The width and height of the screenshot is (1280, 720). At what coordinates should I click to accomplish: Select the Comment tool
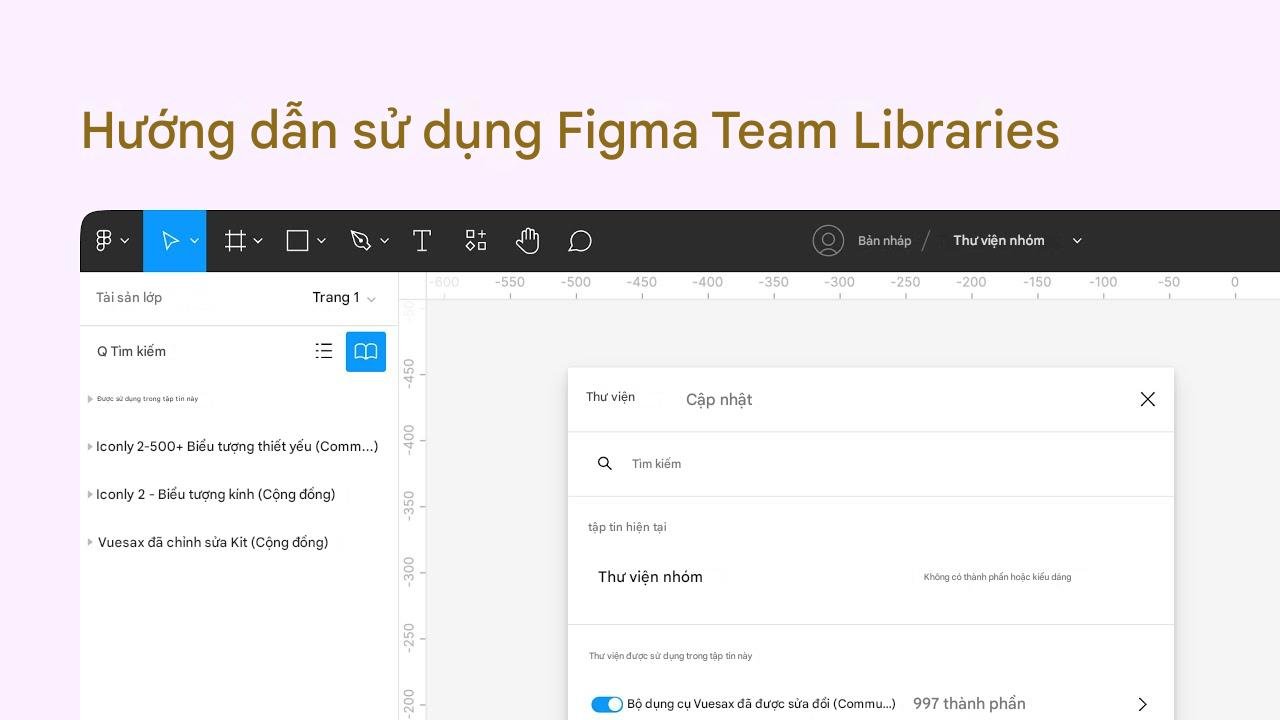[580, 241]
